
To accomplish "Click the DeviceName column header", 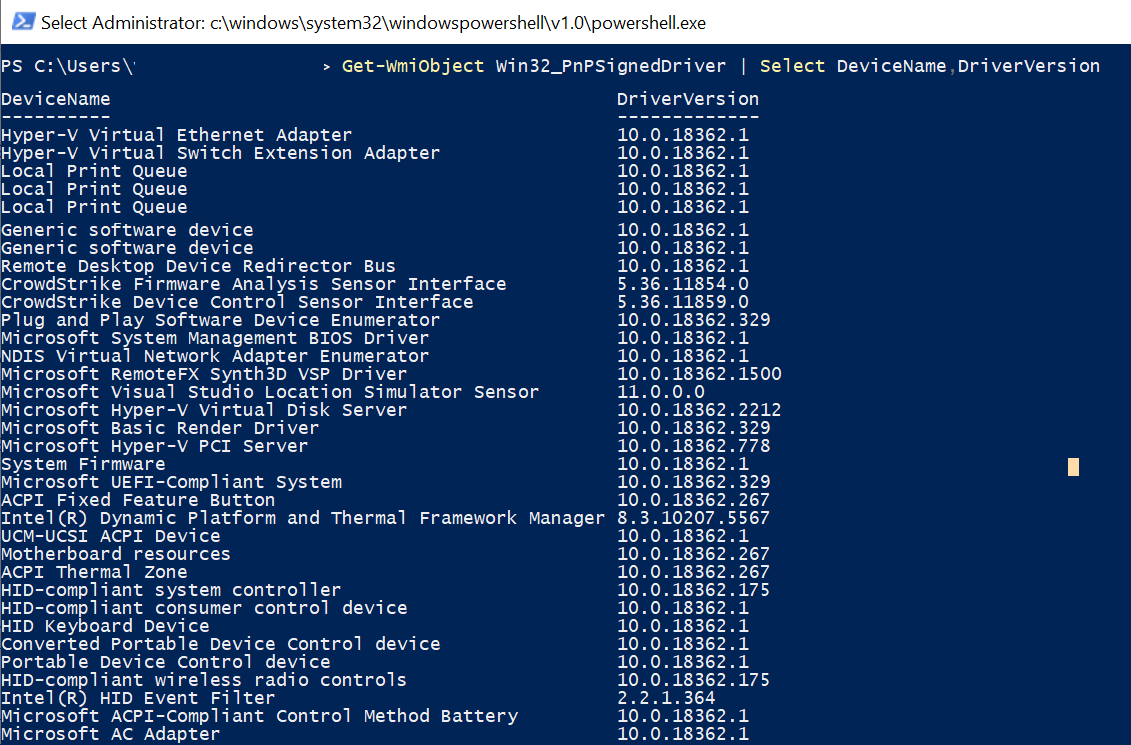I will 55,99.
